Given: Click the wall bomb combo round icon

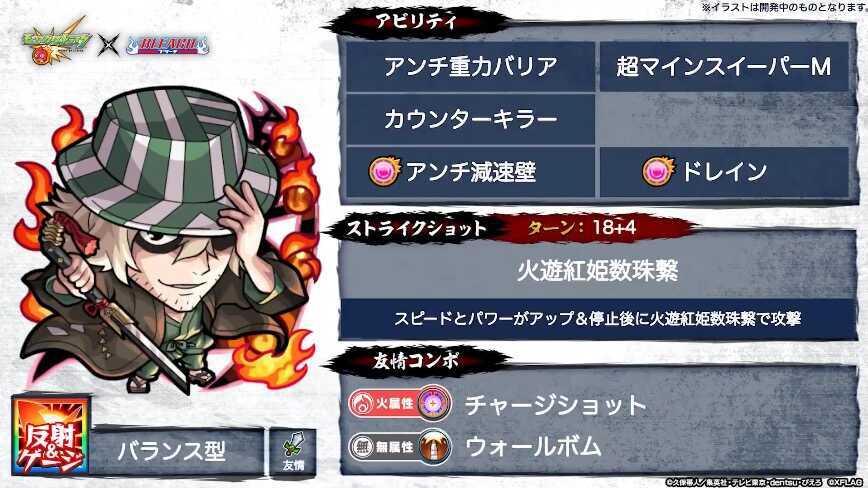Looking at the screenshot, I should click(433, 447).
